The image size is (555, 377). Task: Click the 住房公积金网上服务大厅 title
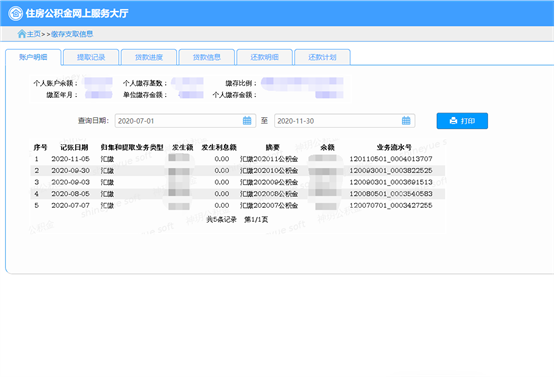pyautogui.click(x=77, y=13)
